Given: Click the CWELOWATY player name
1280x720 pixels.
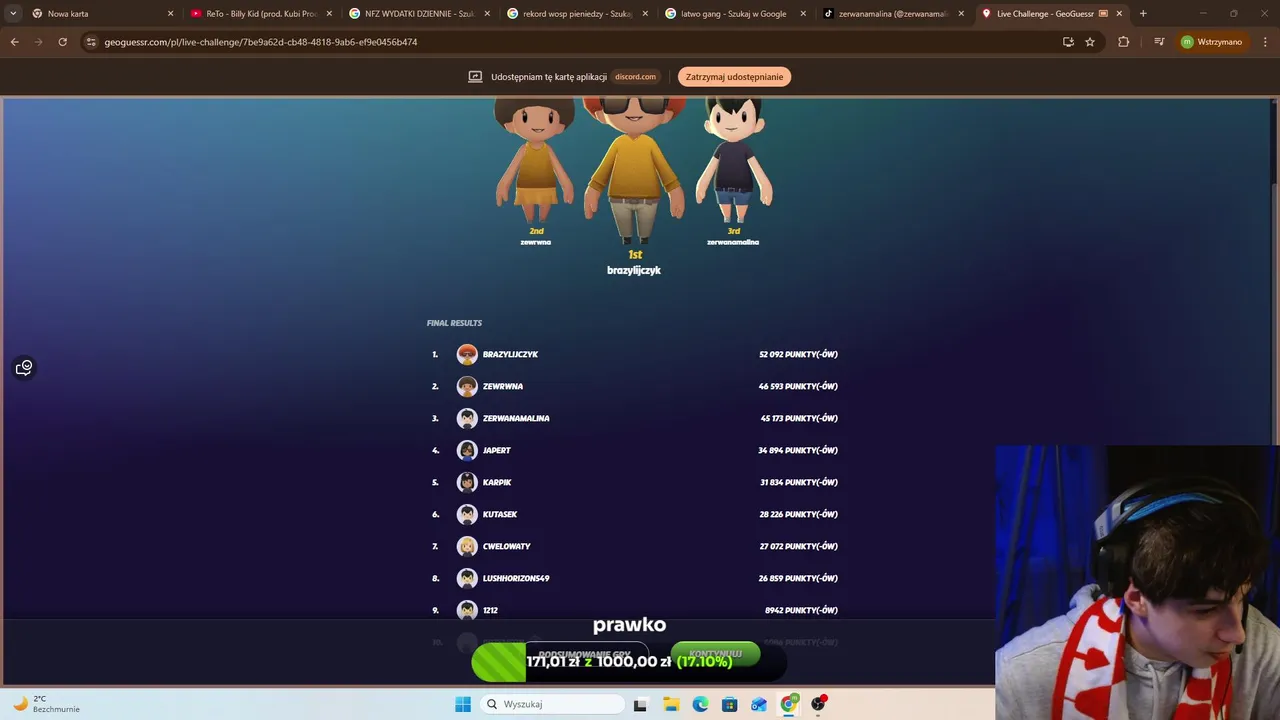Looking at the screenshot, I should tap(507, 546).
